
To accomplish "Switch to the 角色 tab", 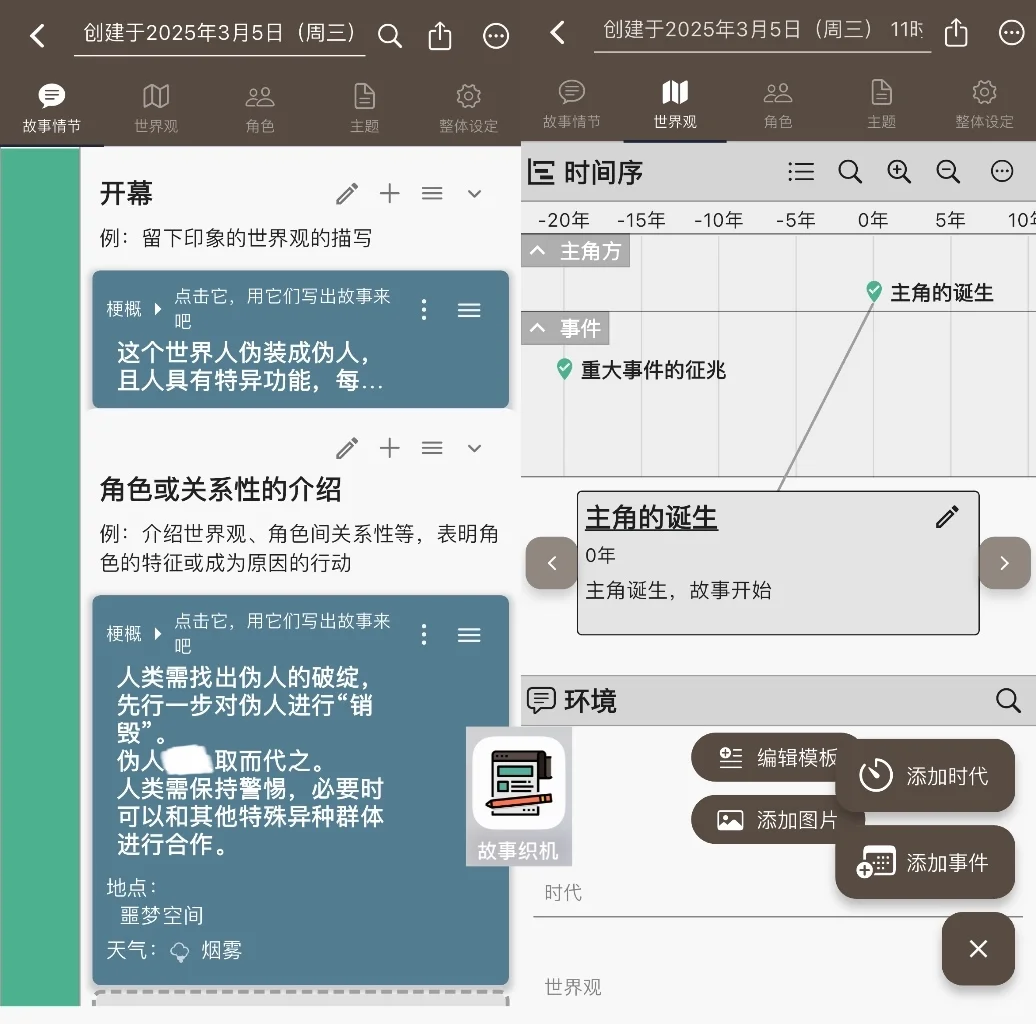I will [x=260, y=105].
